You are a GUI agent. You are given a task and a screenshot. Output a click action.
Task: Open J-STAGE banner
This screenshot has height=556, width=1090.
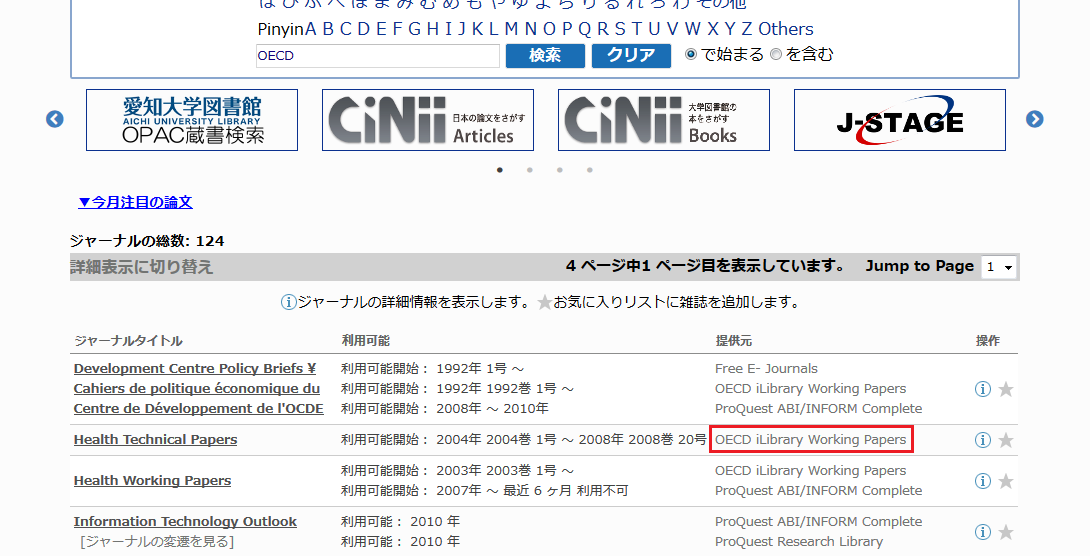900,120
